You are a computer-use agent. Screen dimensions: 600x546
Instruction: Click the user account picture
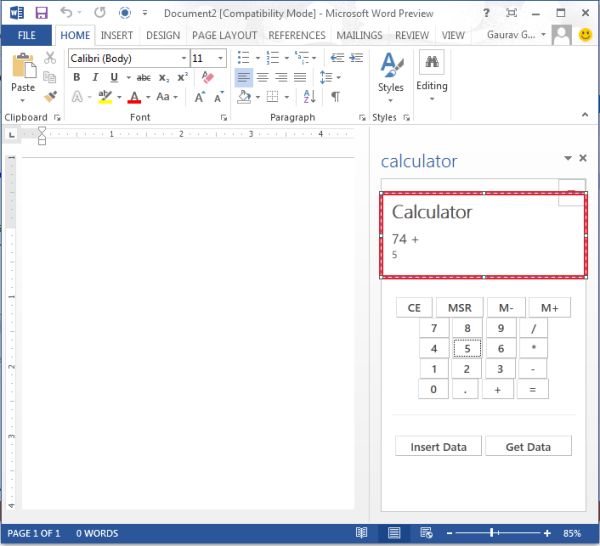562,35
